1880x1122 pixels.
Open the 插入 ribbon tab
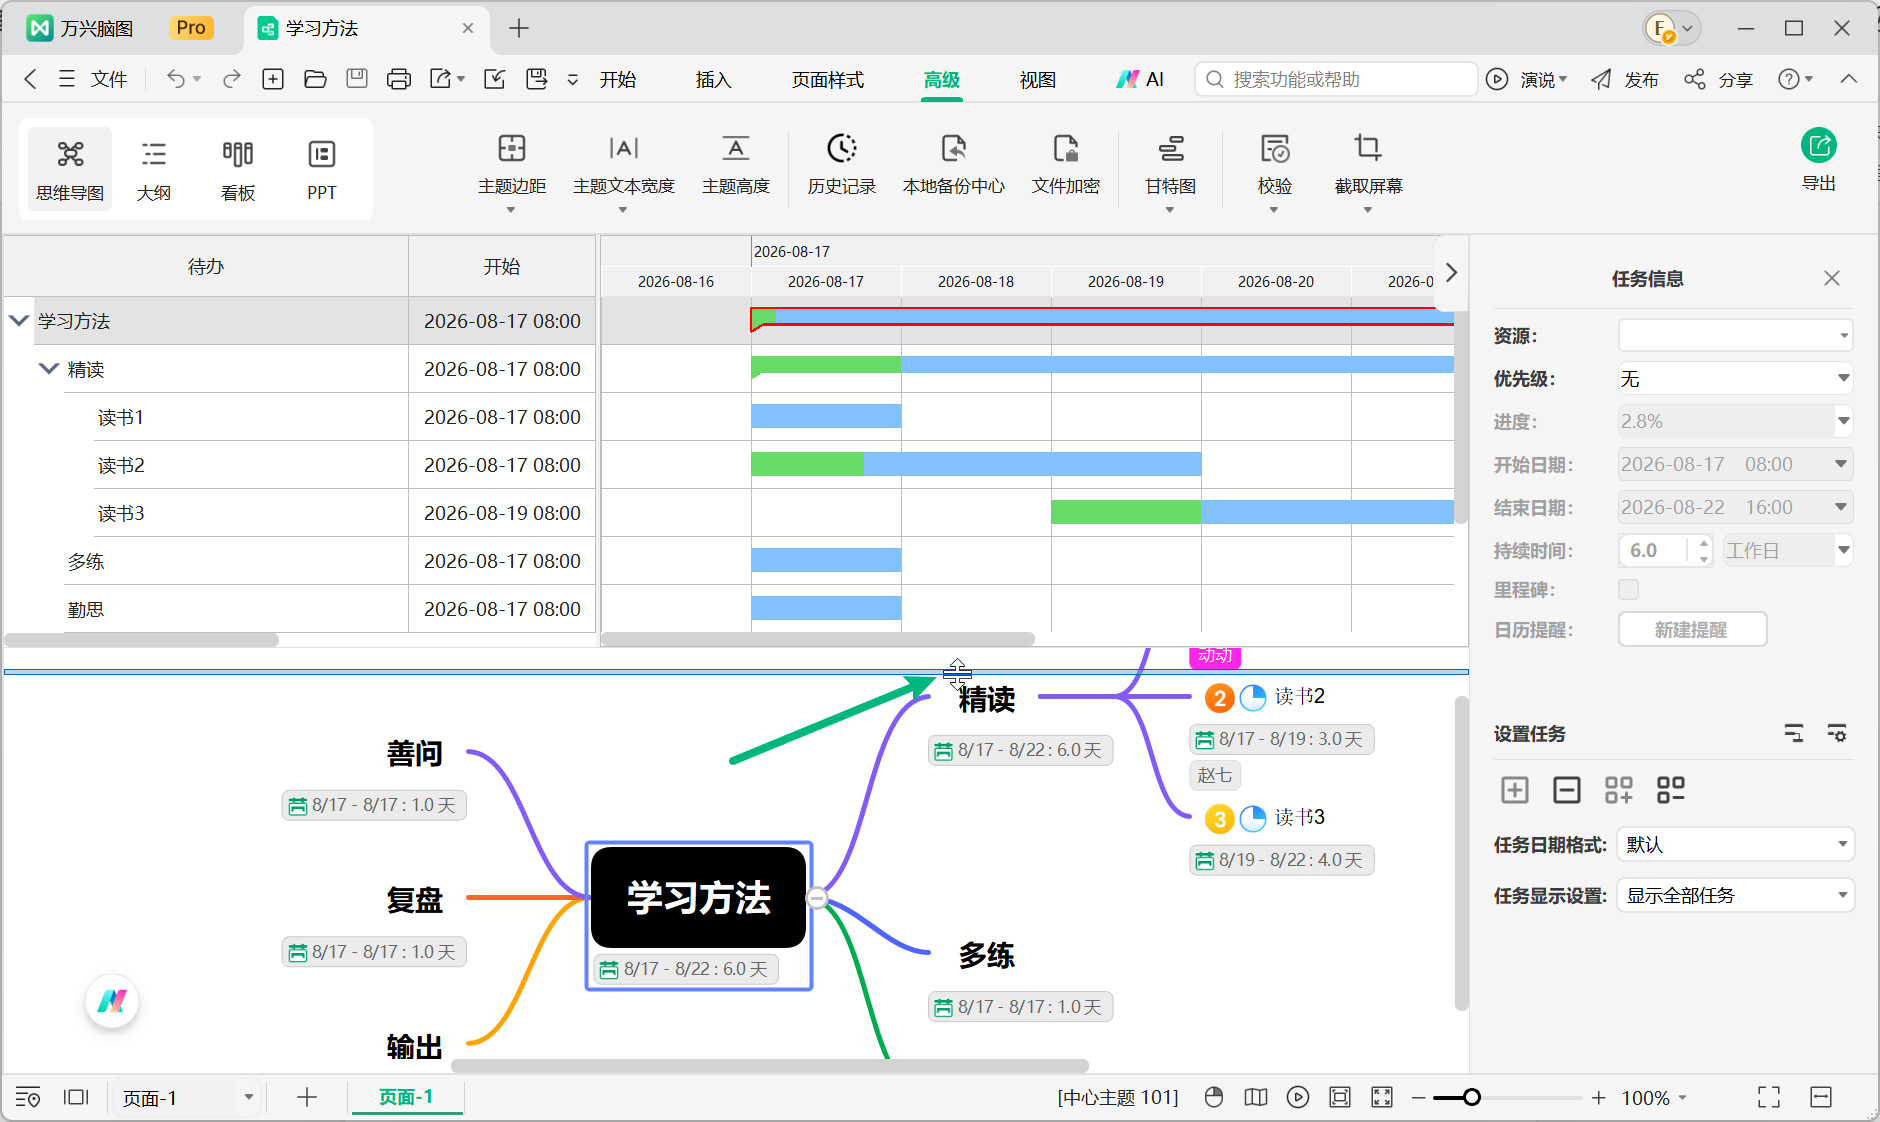coord(714,80)
